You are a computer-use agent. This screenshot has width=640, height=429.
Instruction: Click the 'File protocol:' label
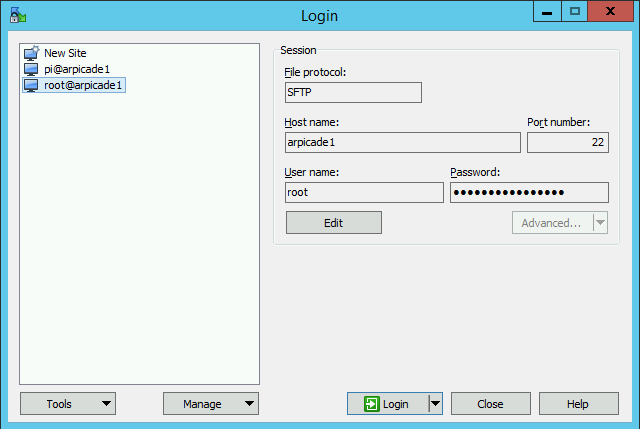(315, 72)
